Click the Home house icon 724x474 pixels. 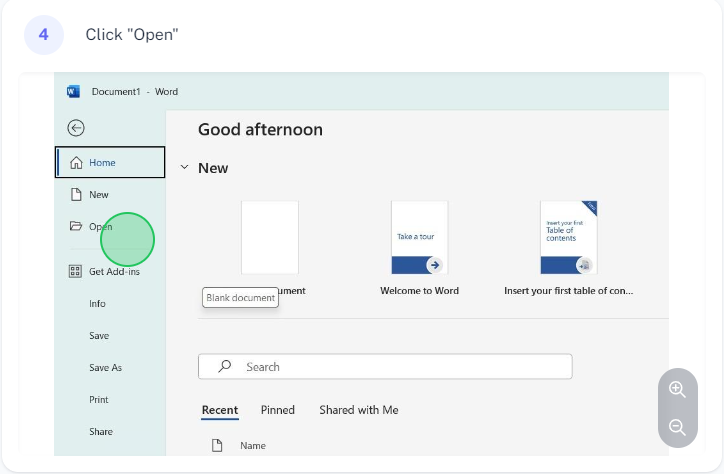coord(76,162)
